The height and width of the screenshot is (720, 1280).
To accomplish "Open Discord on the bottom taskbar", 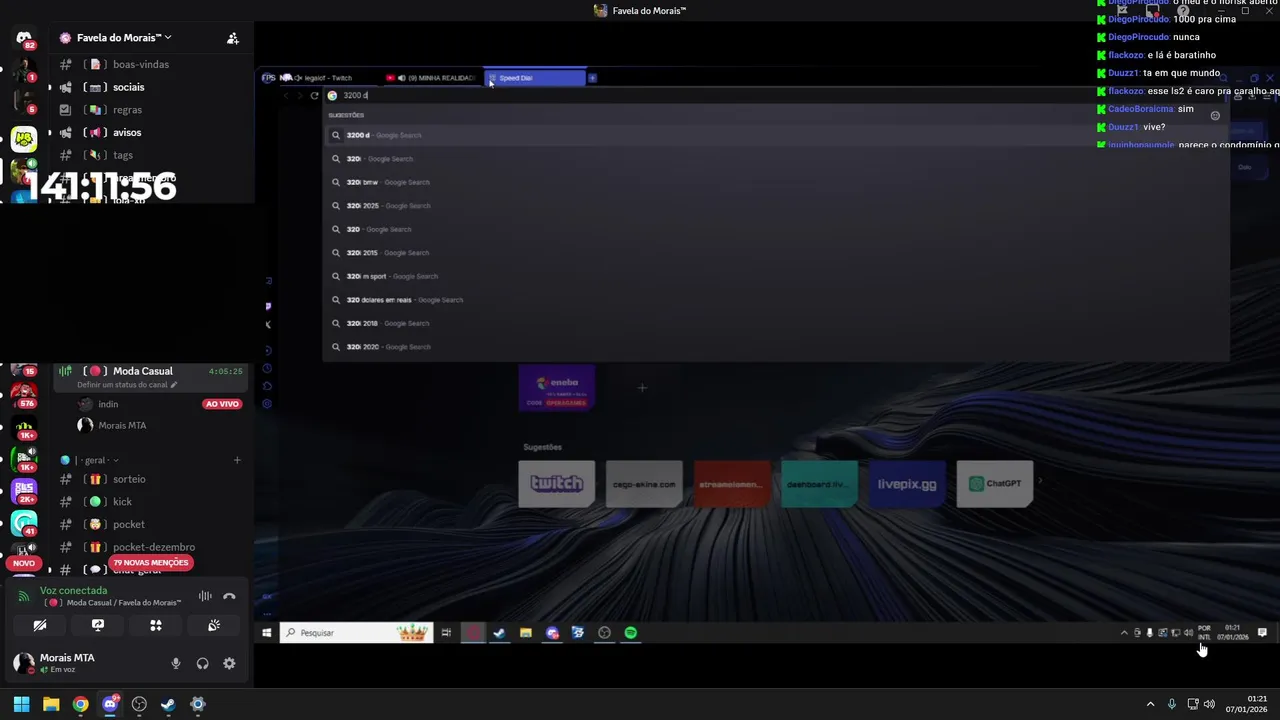I will [x=110, y=704].
